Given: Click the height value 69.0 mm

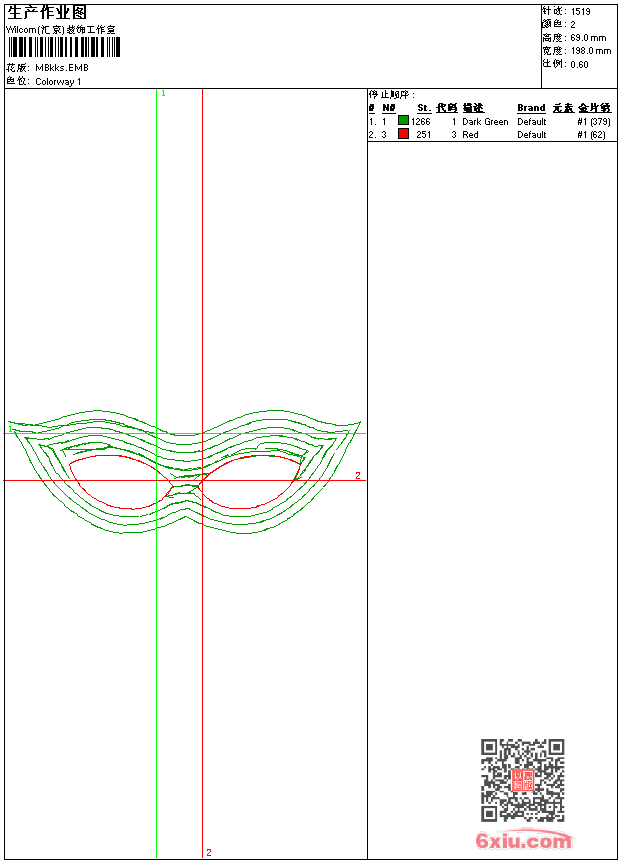Looking at the screenshot, I should tap(588, 38).
